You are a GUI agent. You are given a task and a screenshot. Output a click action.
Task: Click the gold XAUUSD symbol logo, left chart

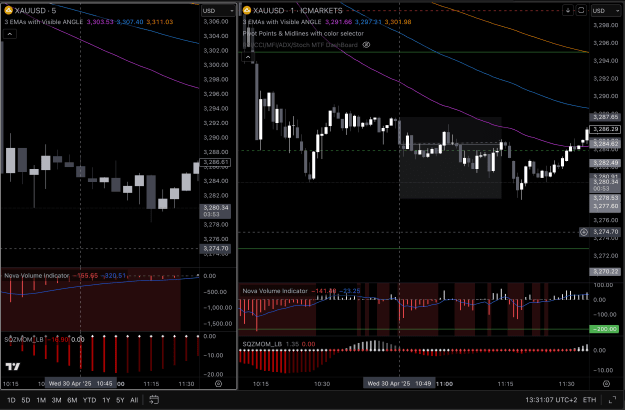point(8,10)
